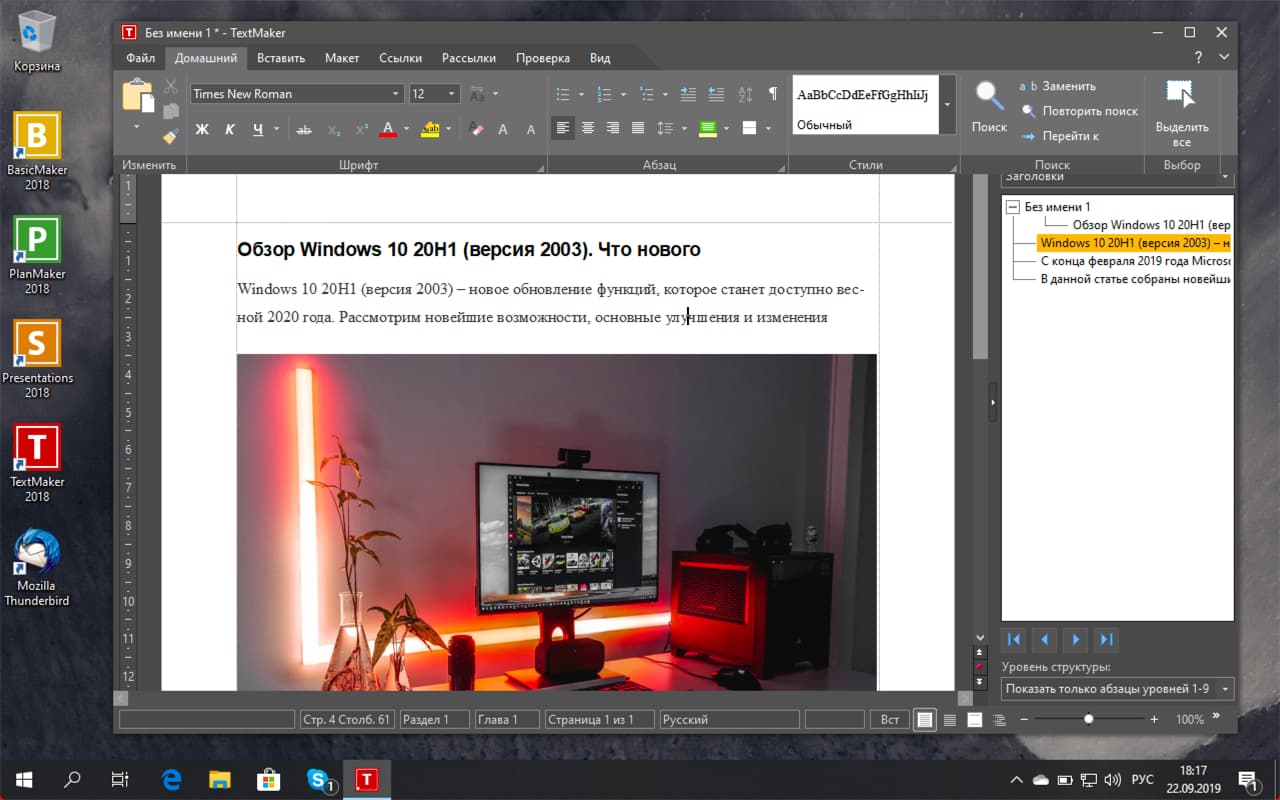Viewport: 1280px width, 800px height.
Task: Switch to Вид ribbon tab
Action: point(600,58)
